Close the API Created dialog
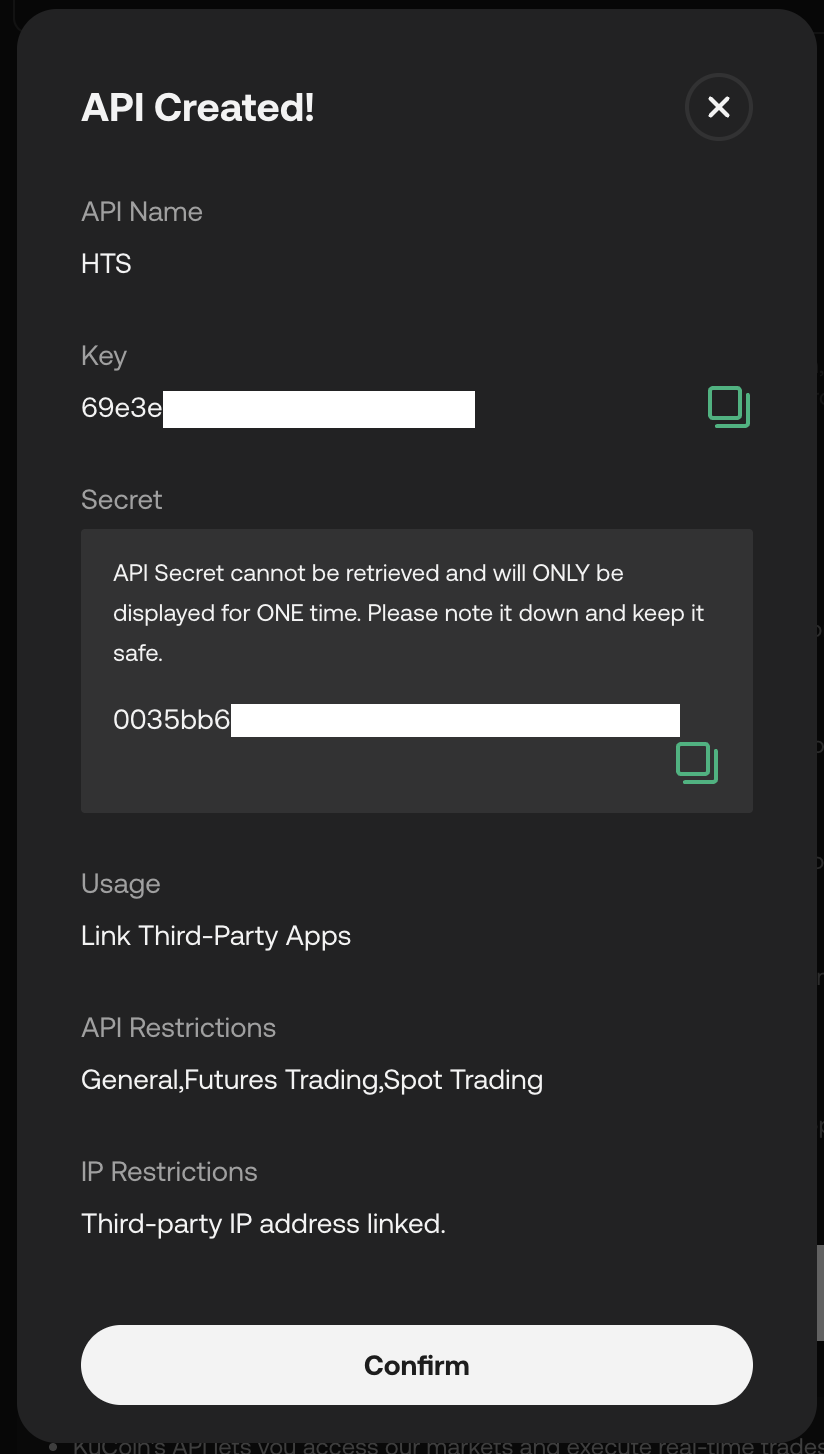The height and width of the screenshot is (1454, 824). tap(718, 107)
